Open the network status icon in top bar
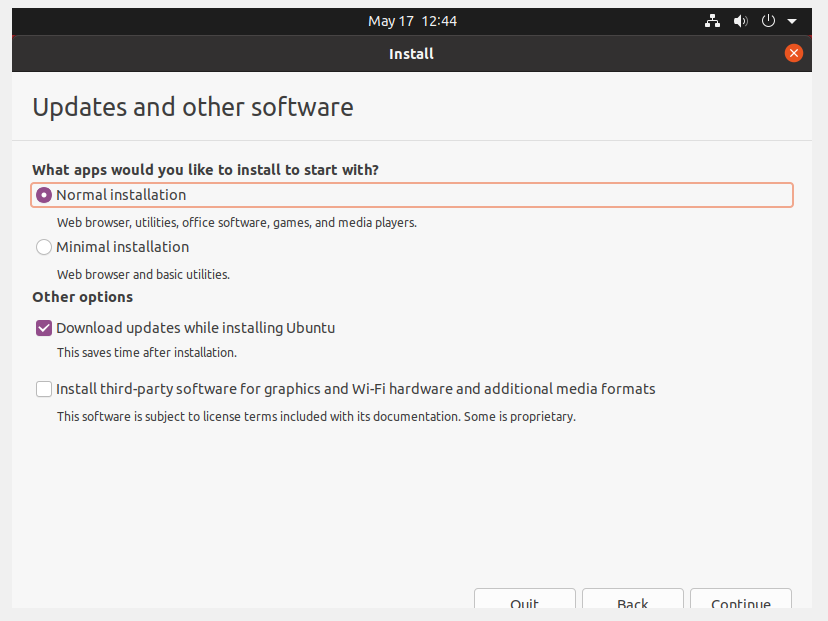The width and height of the screenshot is (828, 621). 712,21
